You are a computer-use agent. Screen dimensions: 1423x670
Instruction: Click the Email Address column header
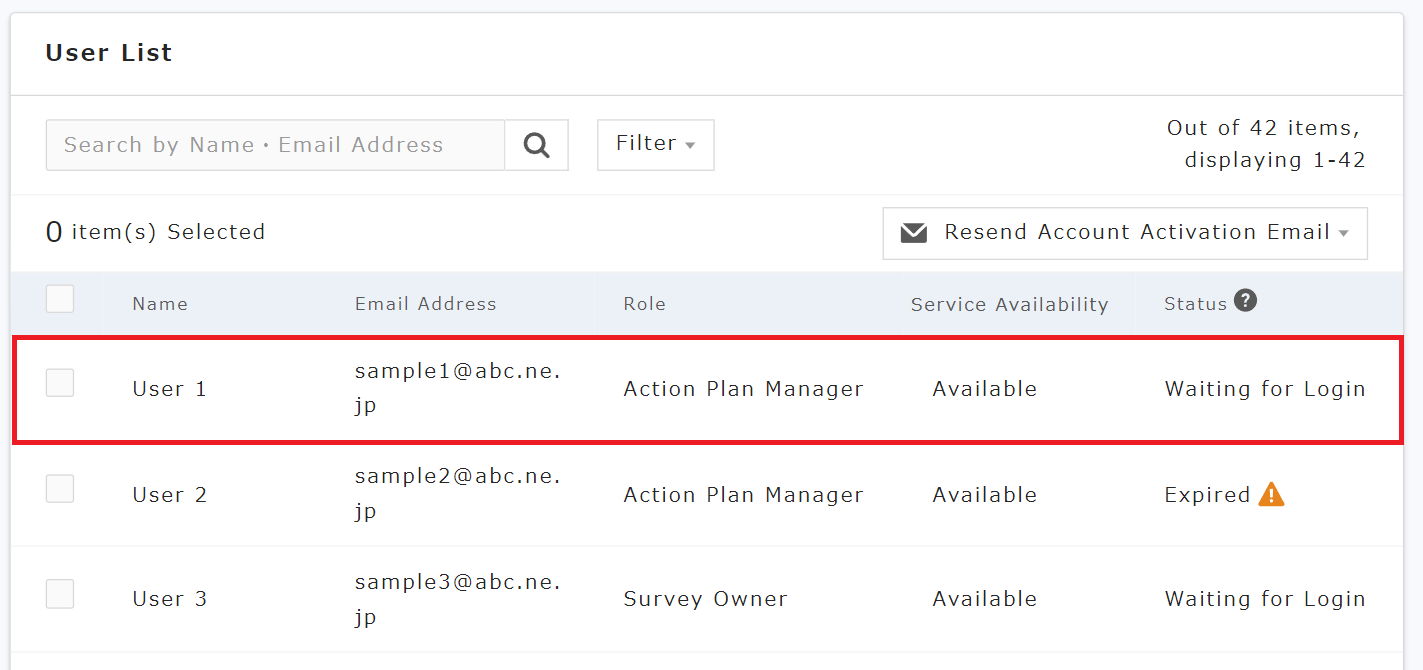click(425, 304)
